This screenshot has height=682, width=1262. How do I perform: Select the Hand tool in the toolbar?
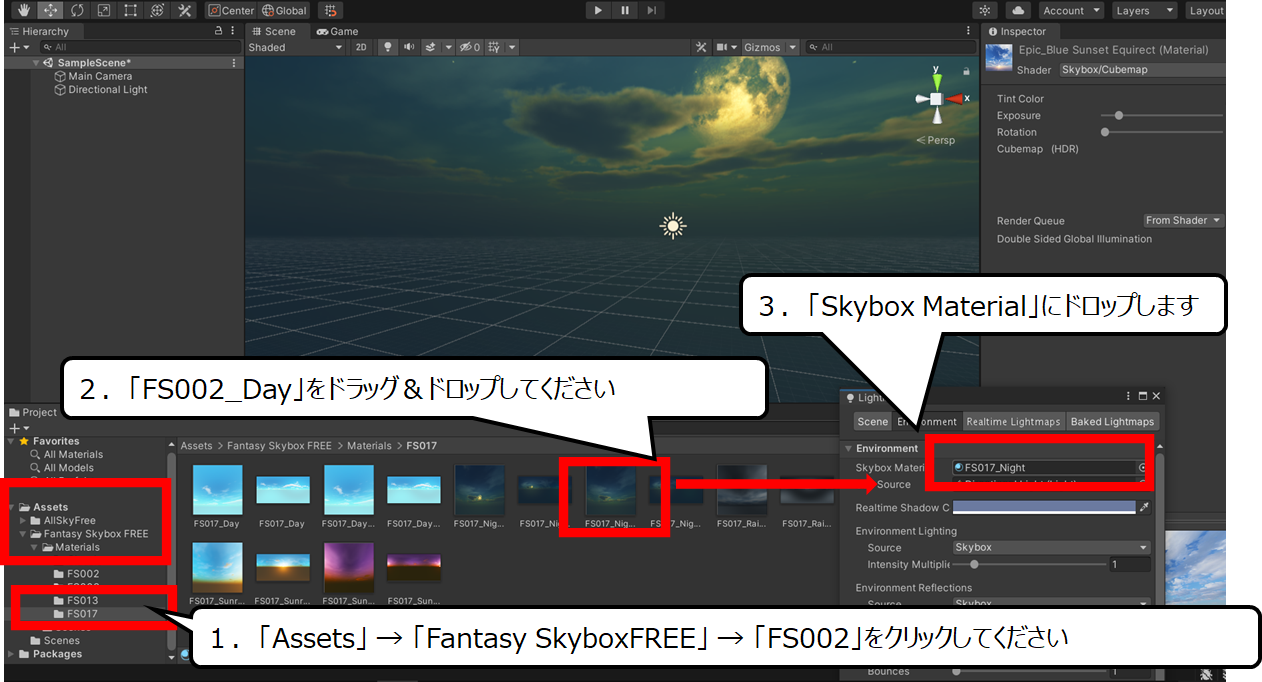point(24,10)
